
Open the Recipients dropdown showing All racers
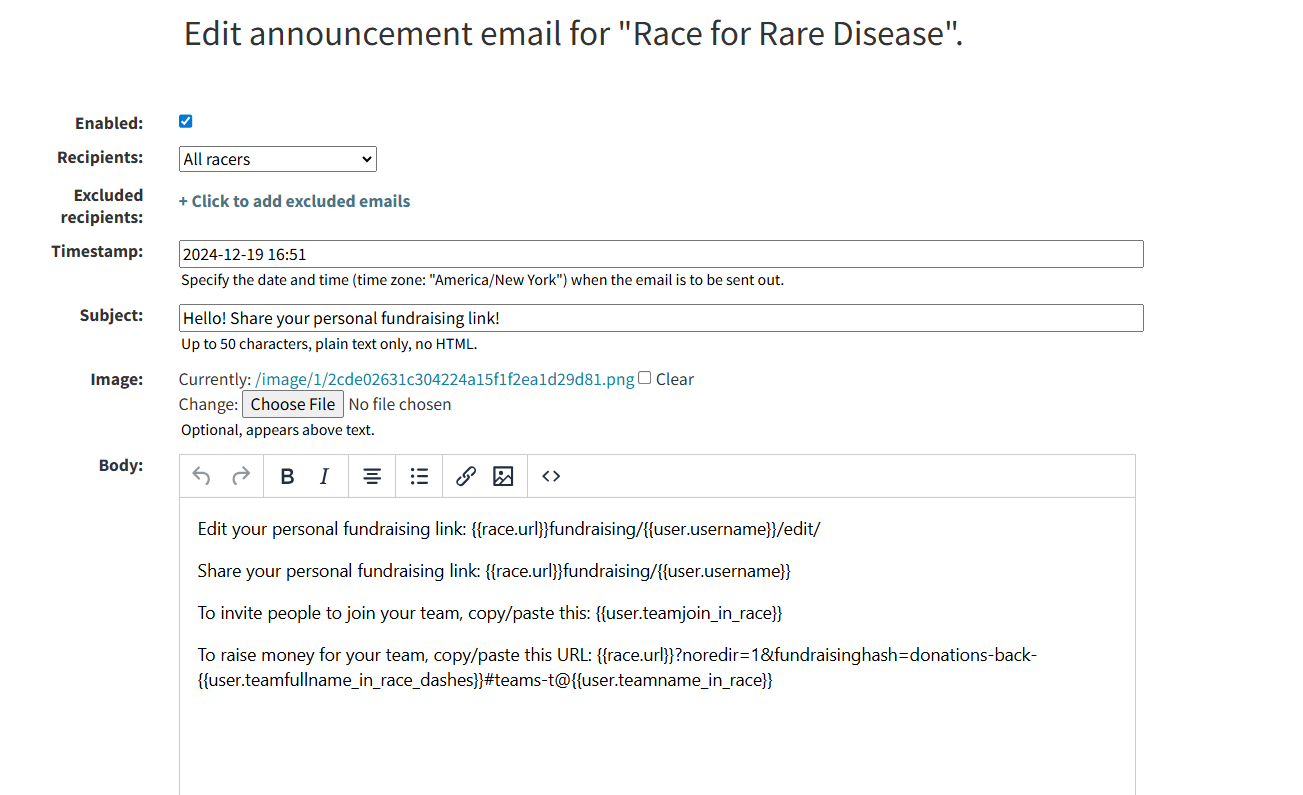click(277, 159)
